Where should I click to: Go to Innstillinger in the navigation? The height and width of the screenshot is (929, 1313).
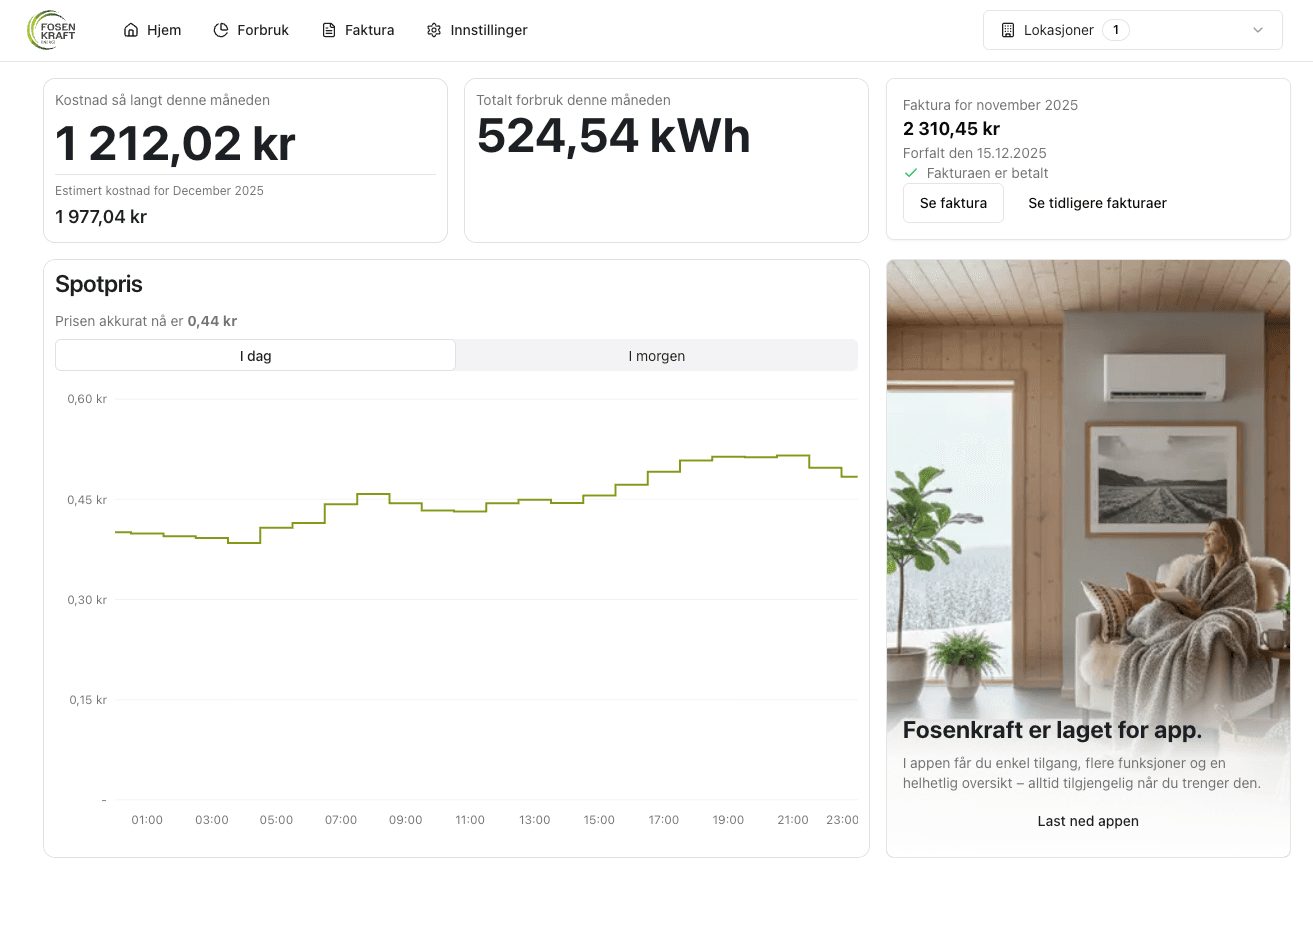click(x=477, y=30)
